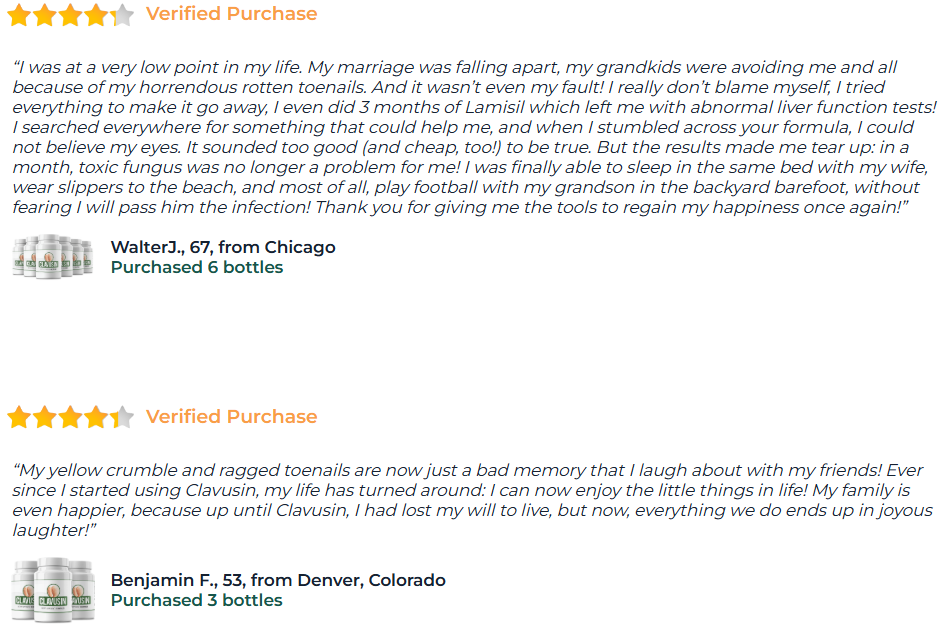The image size is (938, 626).
Task: Click the "Purchased 3 bottles" text
Action: 197,600
